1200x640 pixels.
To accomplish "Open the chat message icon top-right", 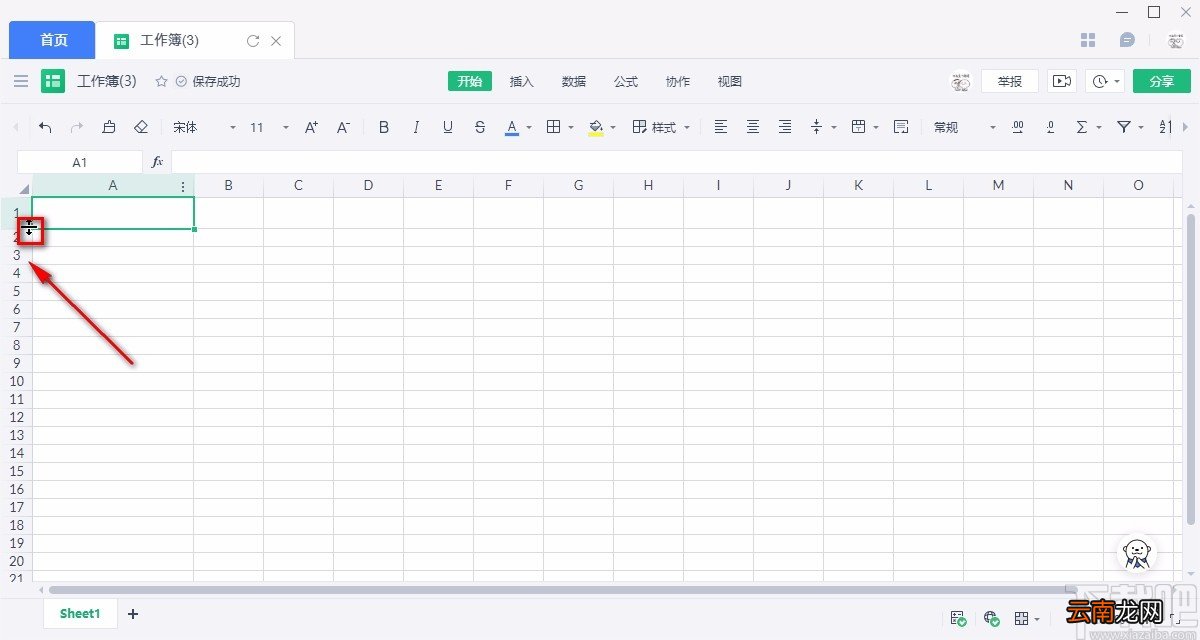I will [x=1127, y=40].
